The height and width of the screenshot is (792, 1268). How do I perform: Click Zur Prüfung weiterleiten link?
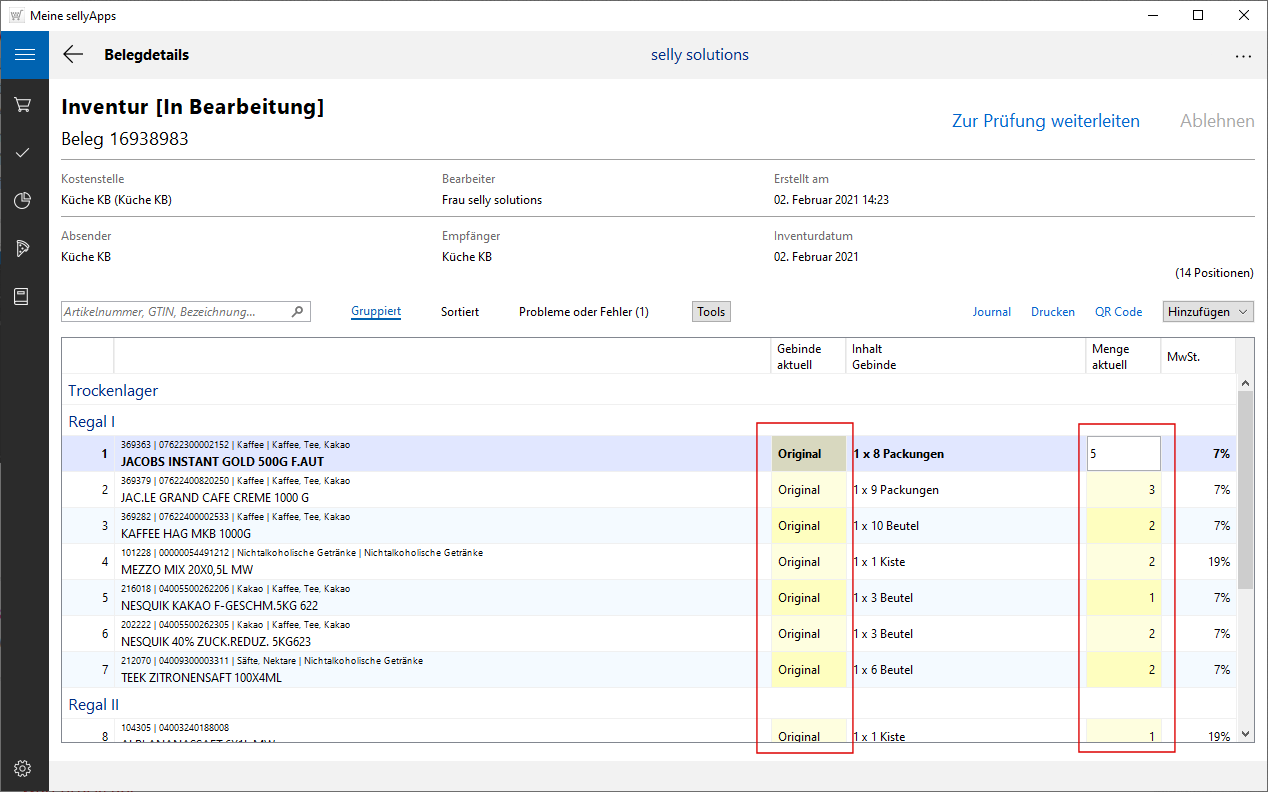(x=1045, y=121)
